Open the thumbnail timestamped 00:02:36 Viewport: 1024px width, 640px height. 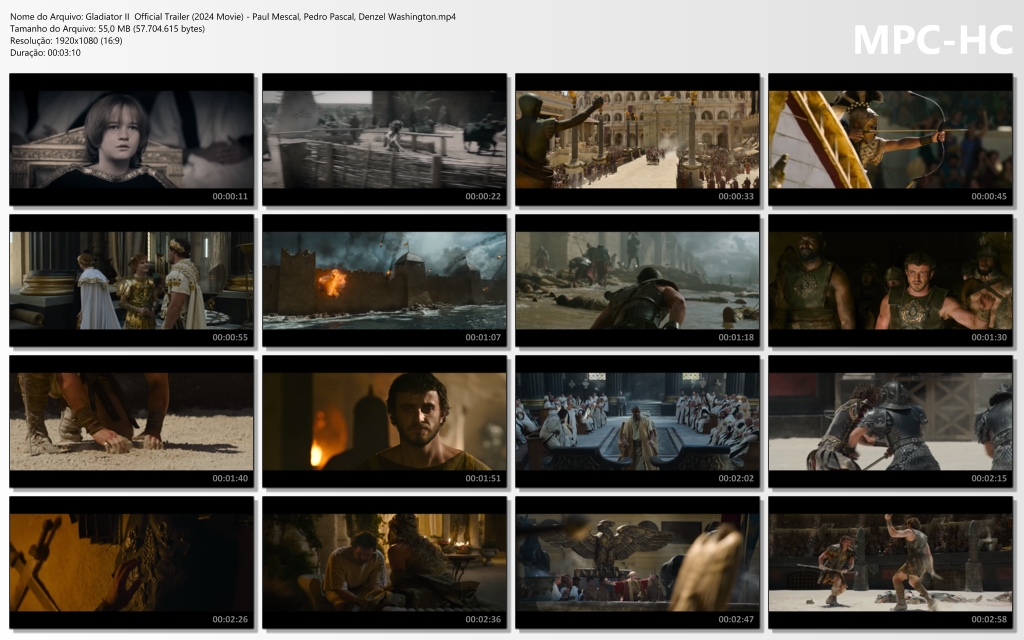click(x=385, y=562)
